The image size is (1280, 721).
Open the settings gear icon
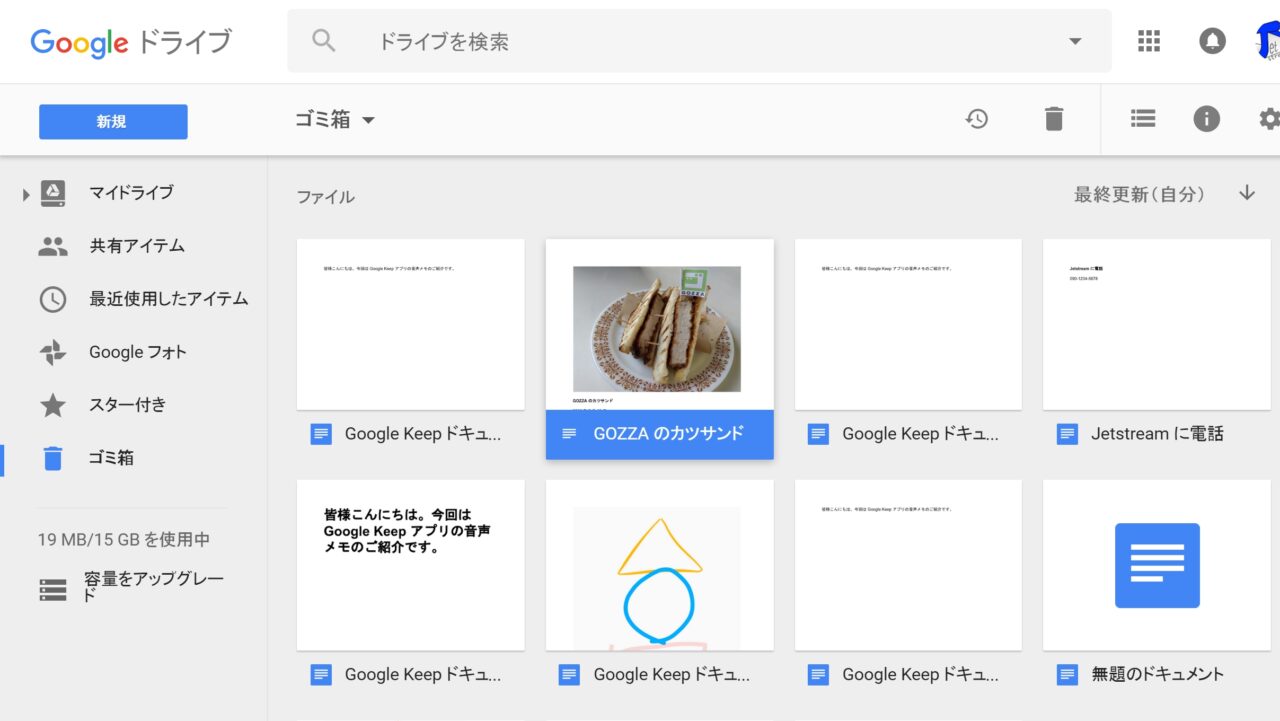point(1268,119)
